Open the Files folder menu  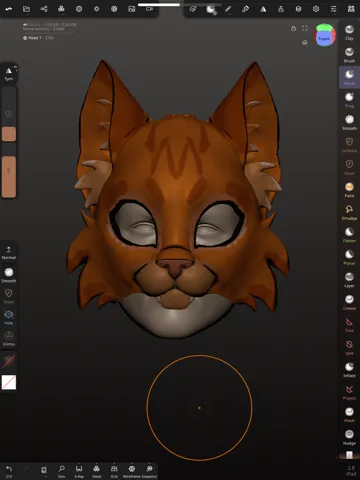(x=26, y=9)
